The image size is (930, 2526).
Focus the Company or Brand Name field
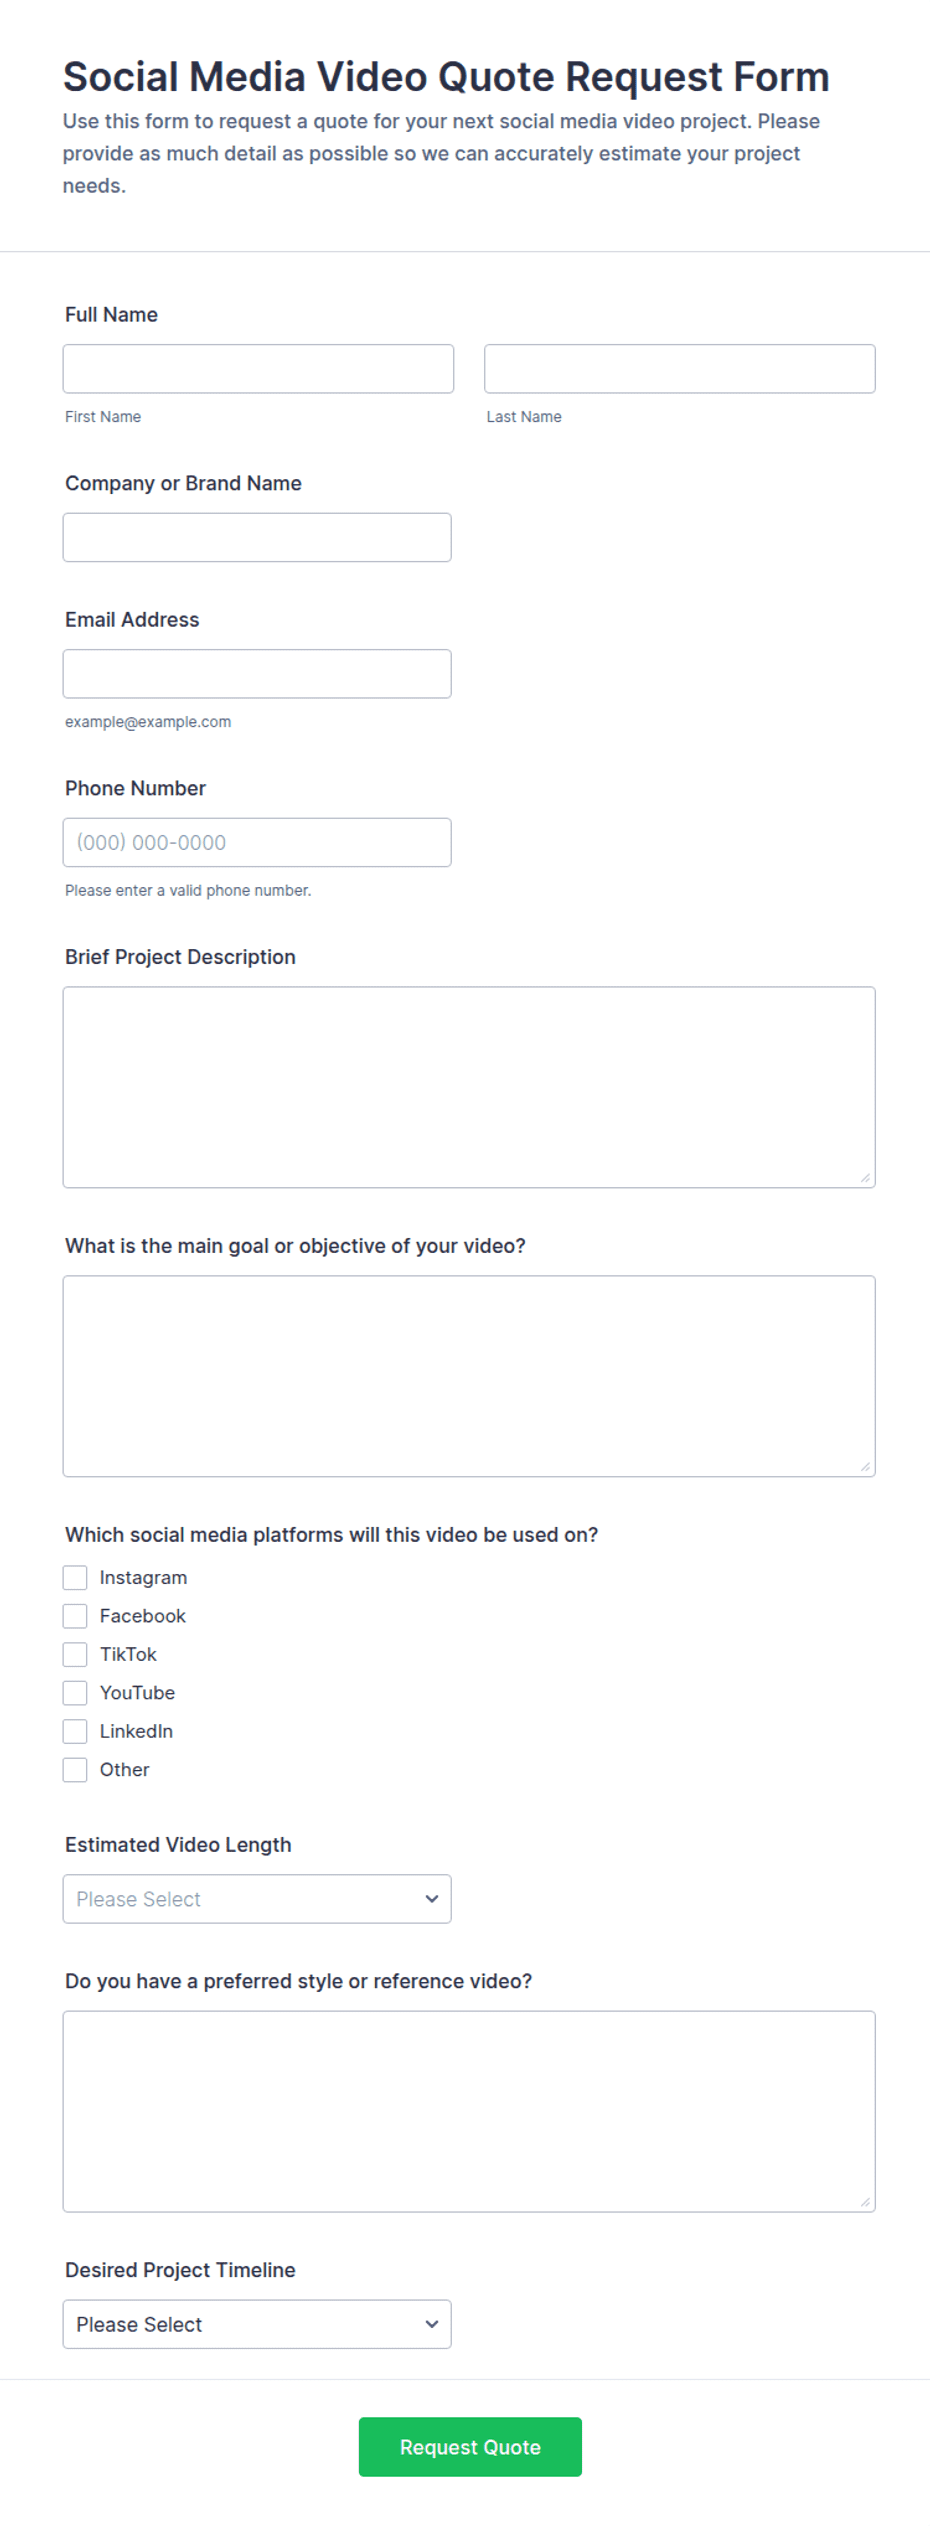click(257, 538)
